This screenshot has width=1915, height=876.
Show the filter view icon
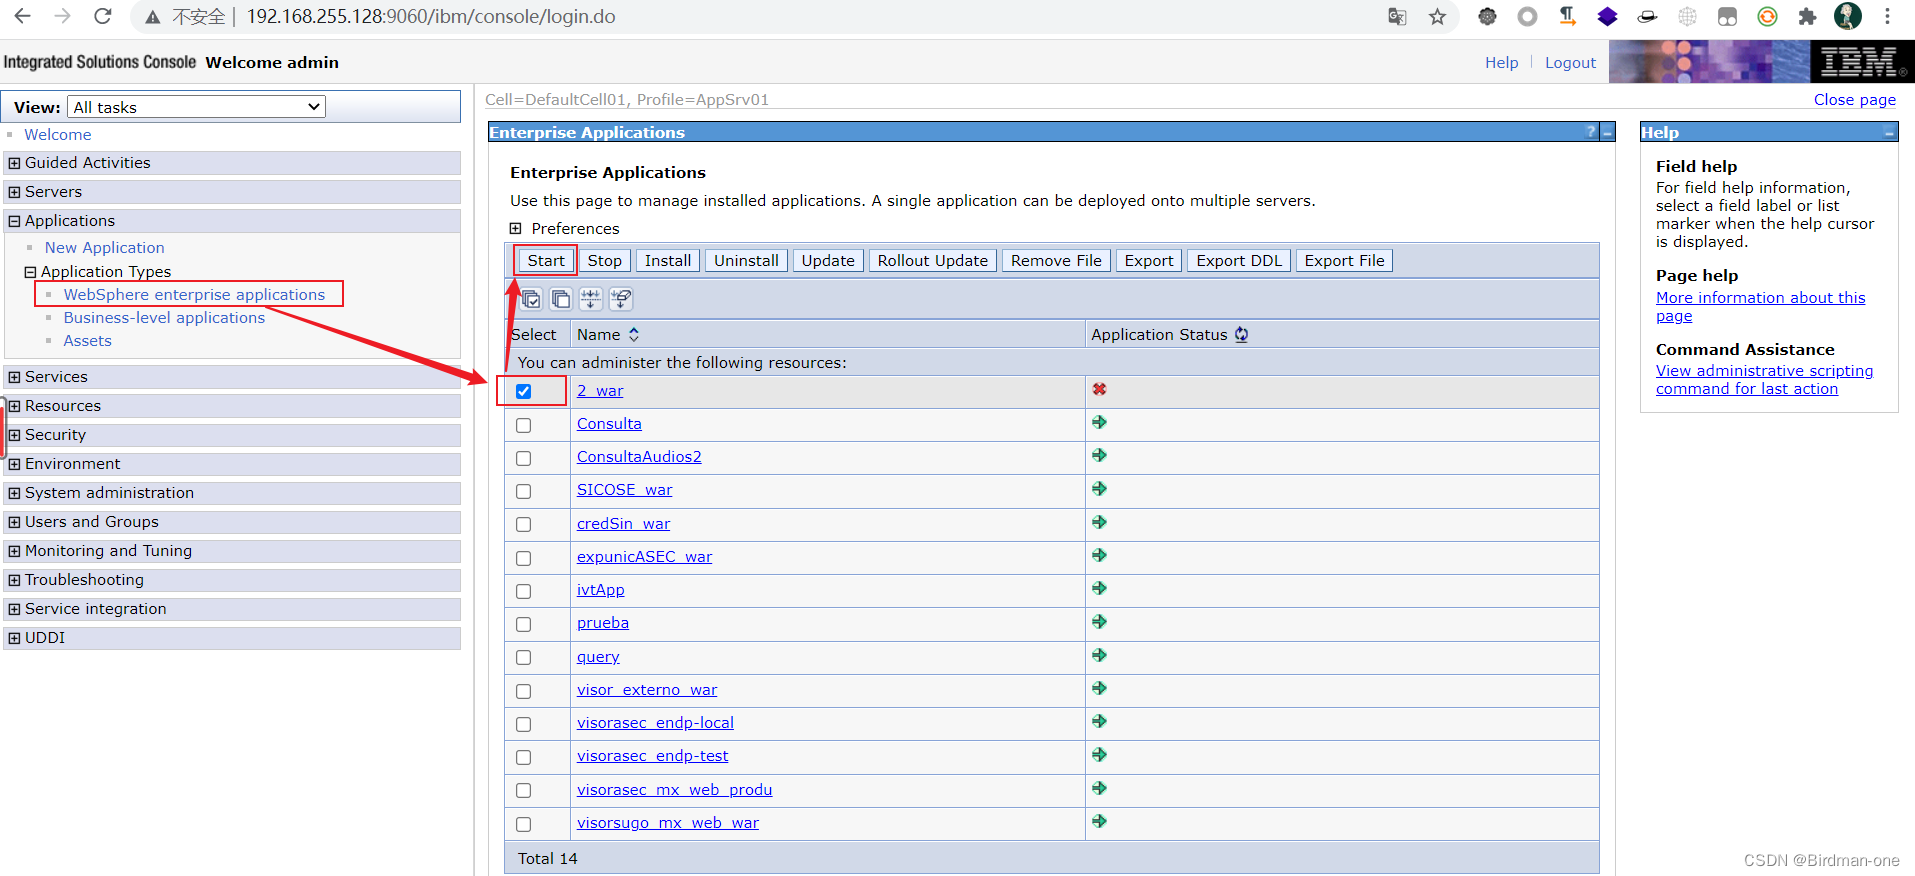[x=591, y=299]
